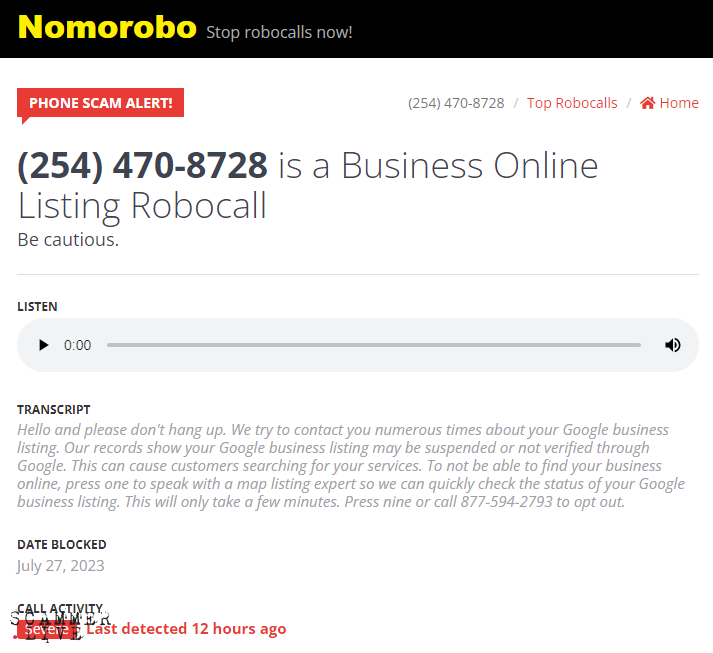Image resolution: width=713 pixels, height=653 pixels.
Task: Click the TRANSCRIPT section label
Action: coord(54,410)
